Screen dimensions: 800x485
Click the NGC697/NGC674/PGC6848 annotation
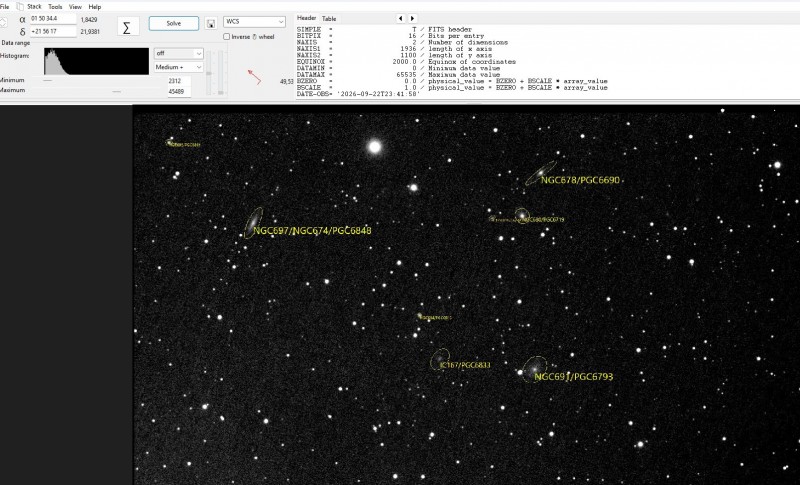pyautogui.click(x=312, y=231)
